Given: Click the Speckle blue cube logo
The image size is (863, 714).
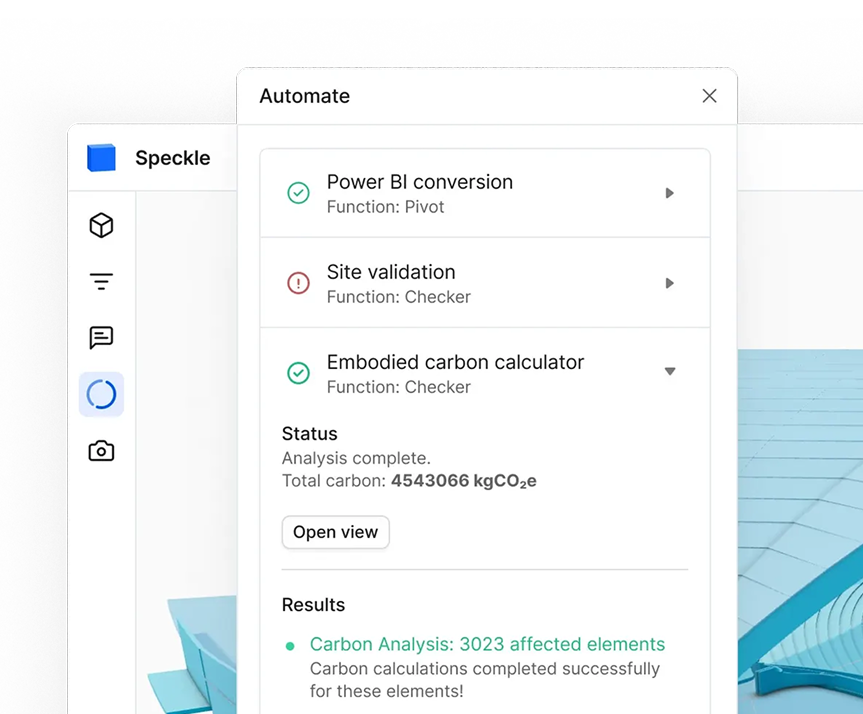Looking at the screenshot, I should 101,158.
